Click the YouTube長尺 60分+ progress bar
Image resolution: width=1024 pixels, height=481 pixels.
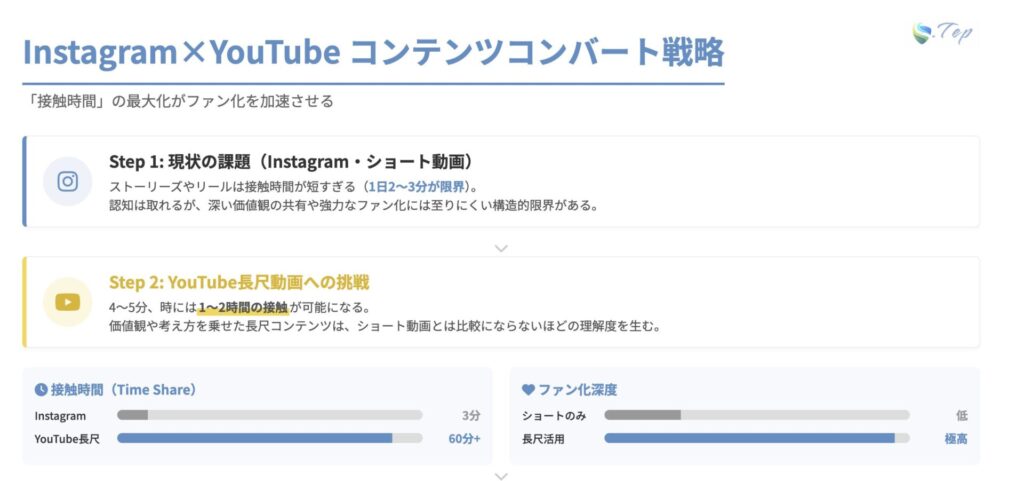[x=269, y=438]
